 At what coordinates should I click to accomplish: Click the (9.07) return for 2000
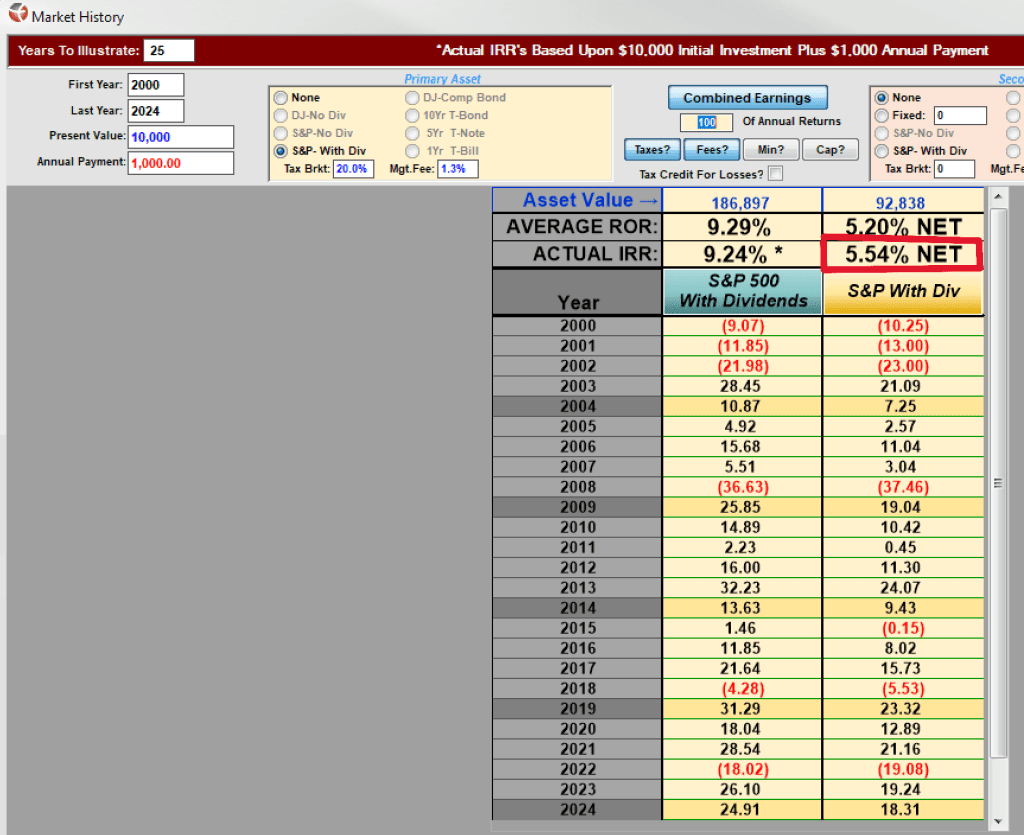tap(743, 326)
